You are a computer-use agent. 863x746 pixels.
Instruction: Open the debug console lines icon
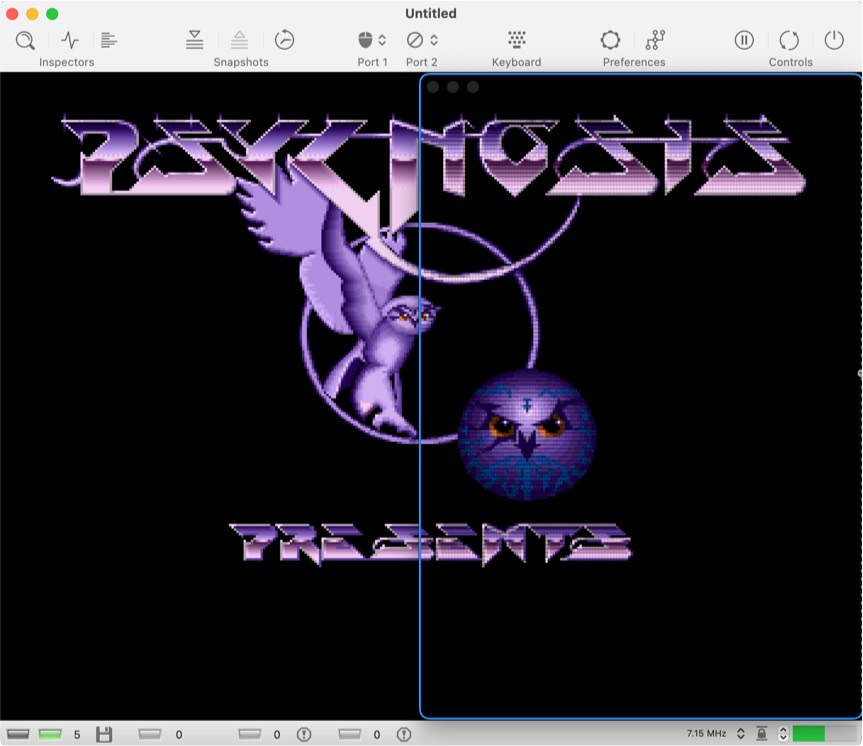pos(109,40)
